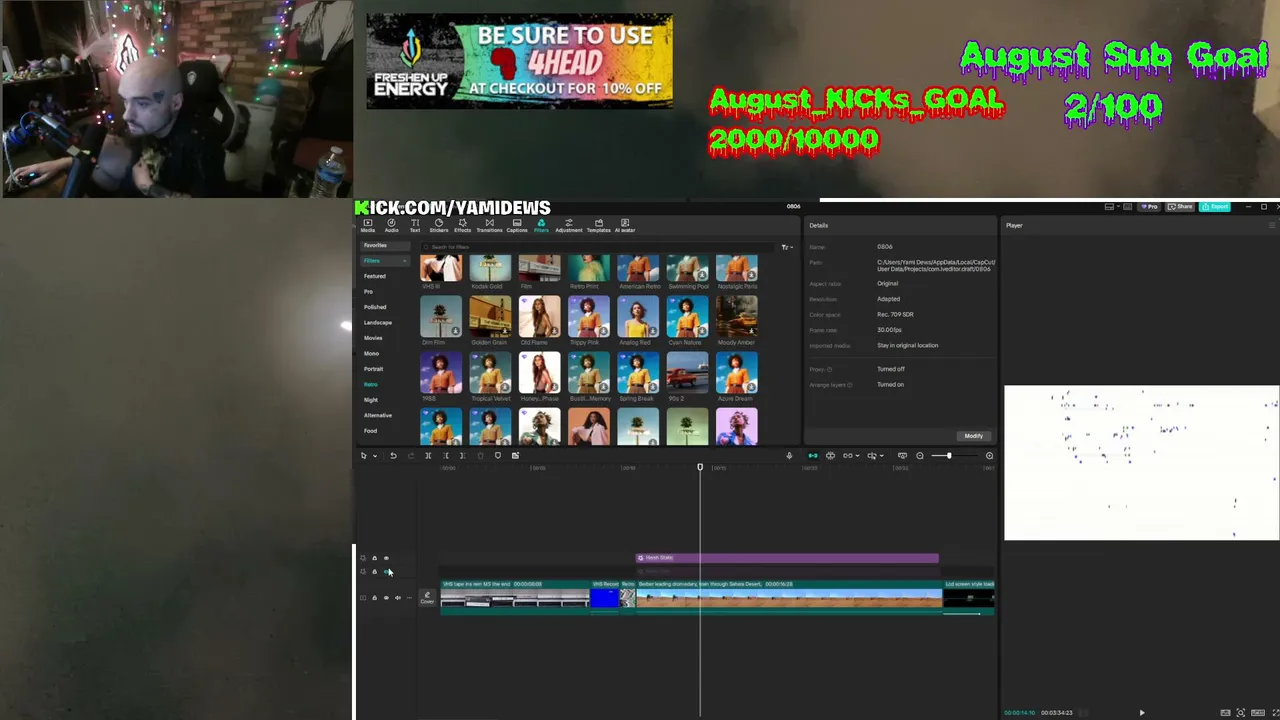Image resolution: width=1280 pixels, height=720 pixels.
Task: Click the Export button
Action: click(x=1215, y=207)
